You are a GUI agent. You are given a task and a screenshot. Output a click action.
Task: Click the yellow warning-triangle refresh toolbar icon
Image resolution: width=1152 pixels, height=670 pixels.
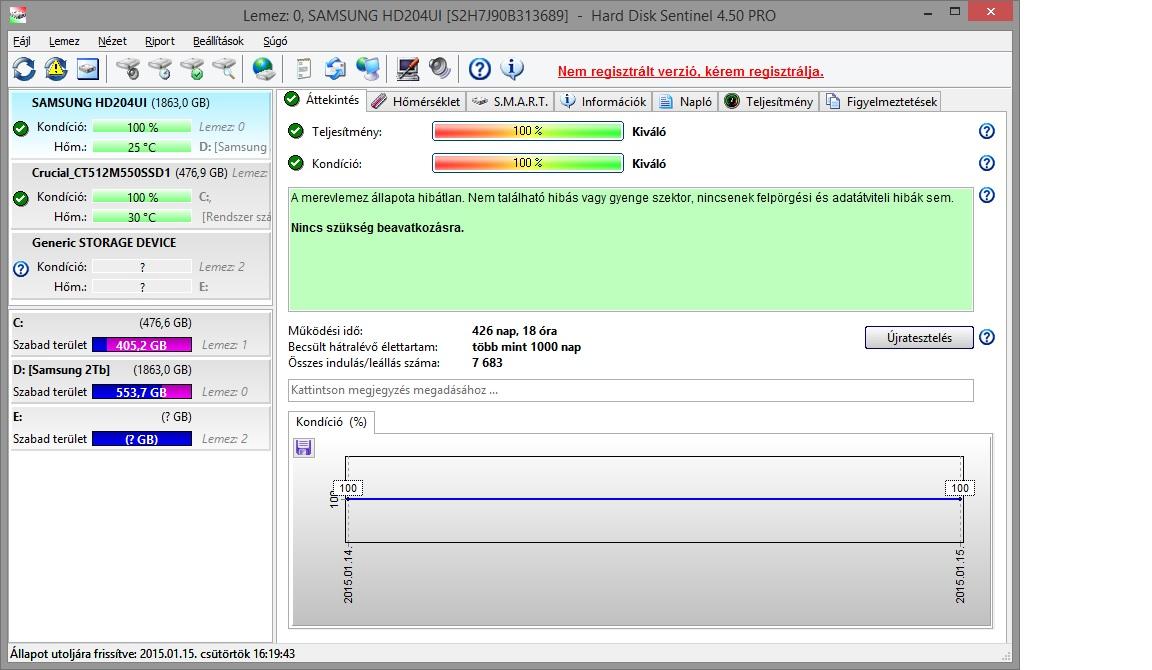(x=56, y=70)
